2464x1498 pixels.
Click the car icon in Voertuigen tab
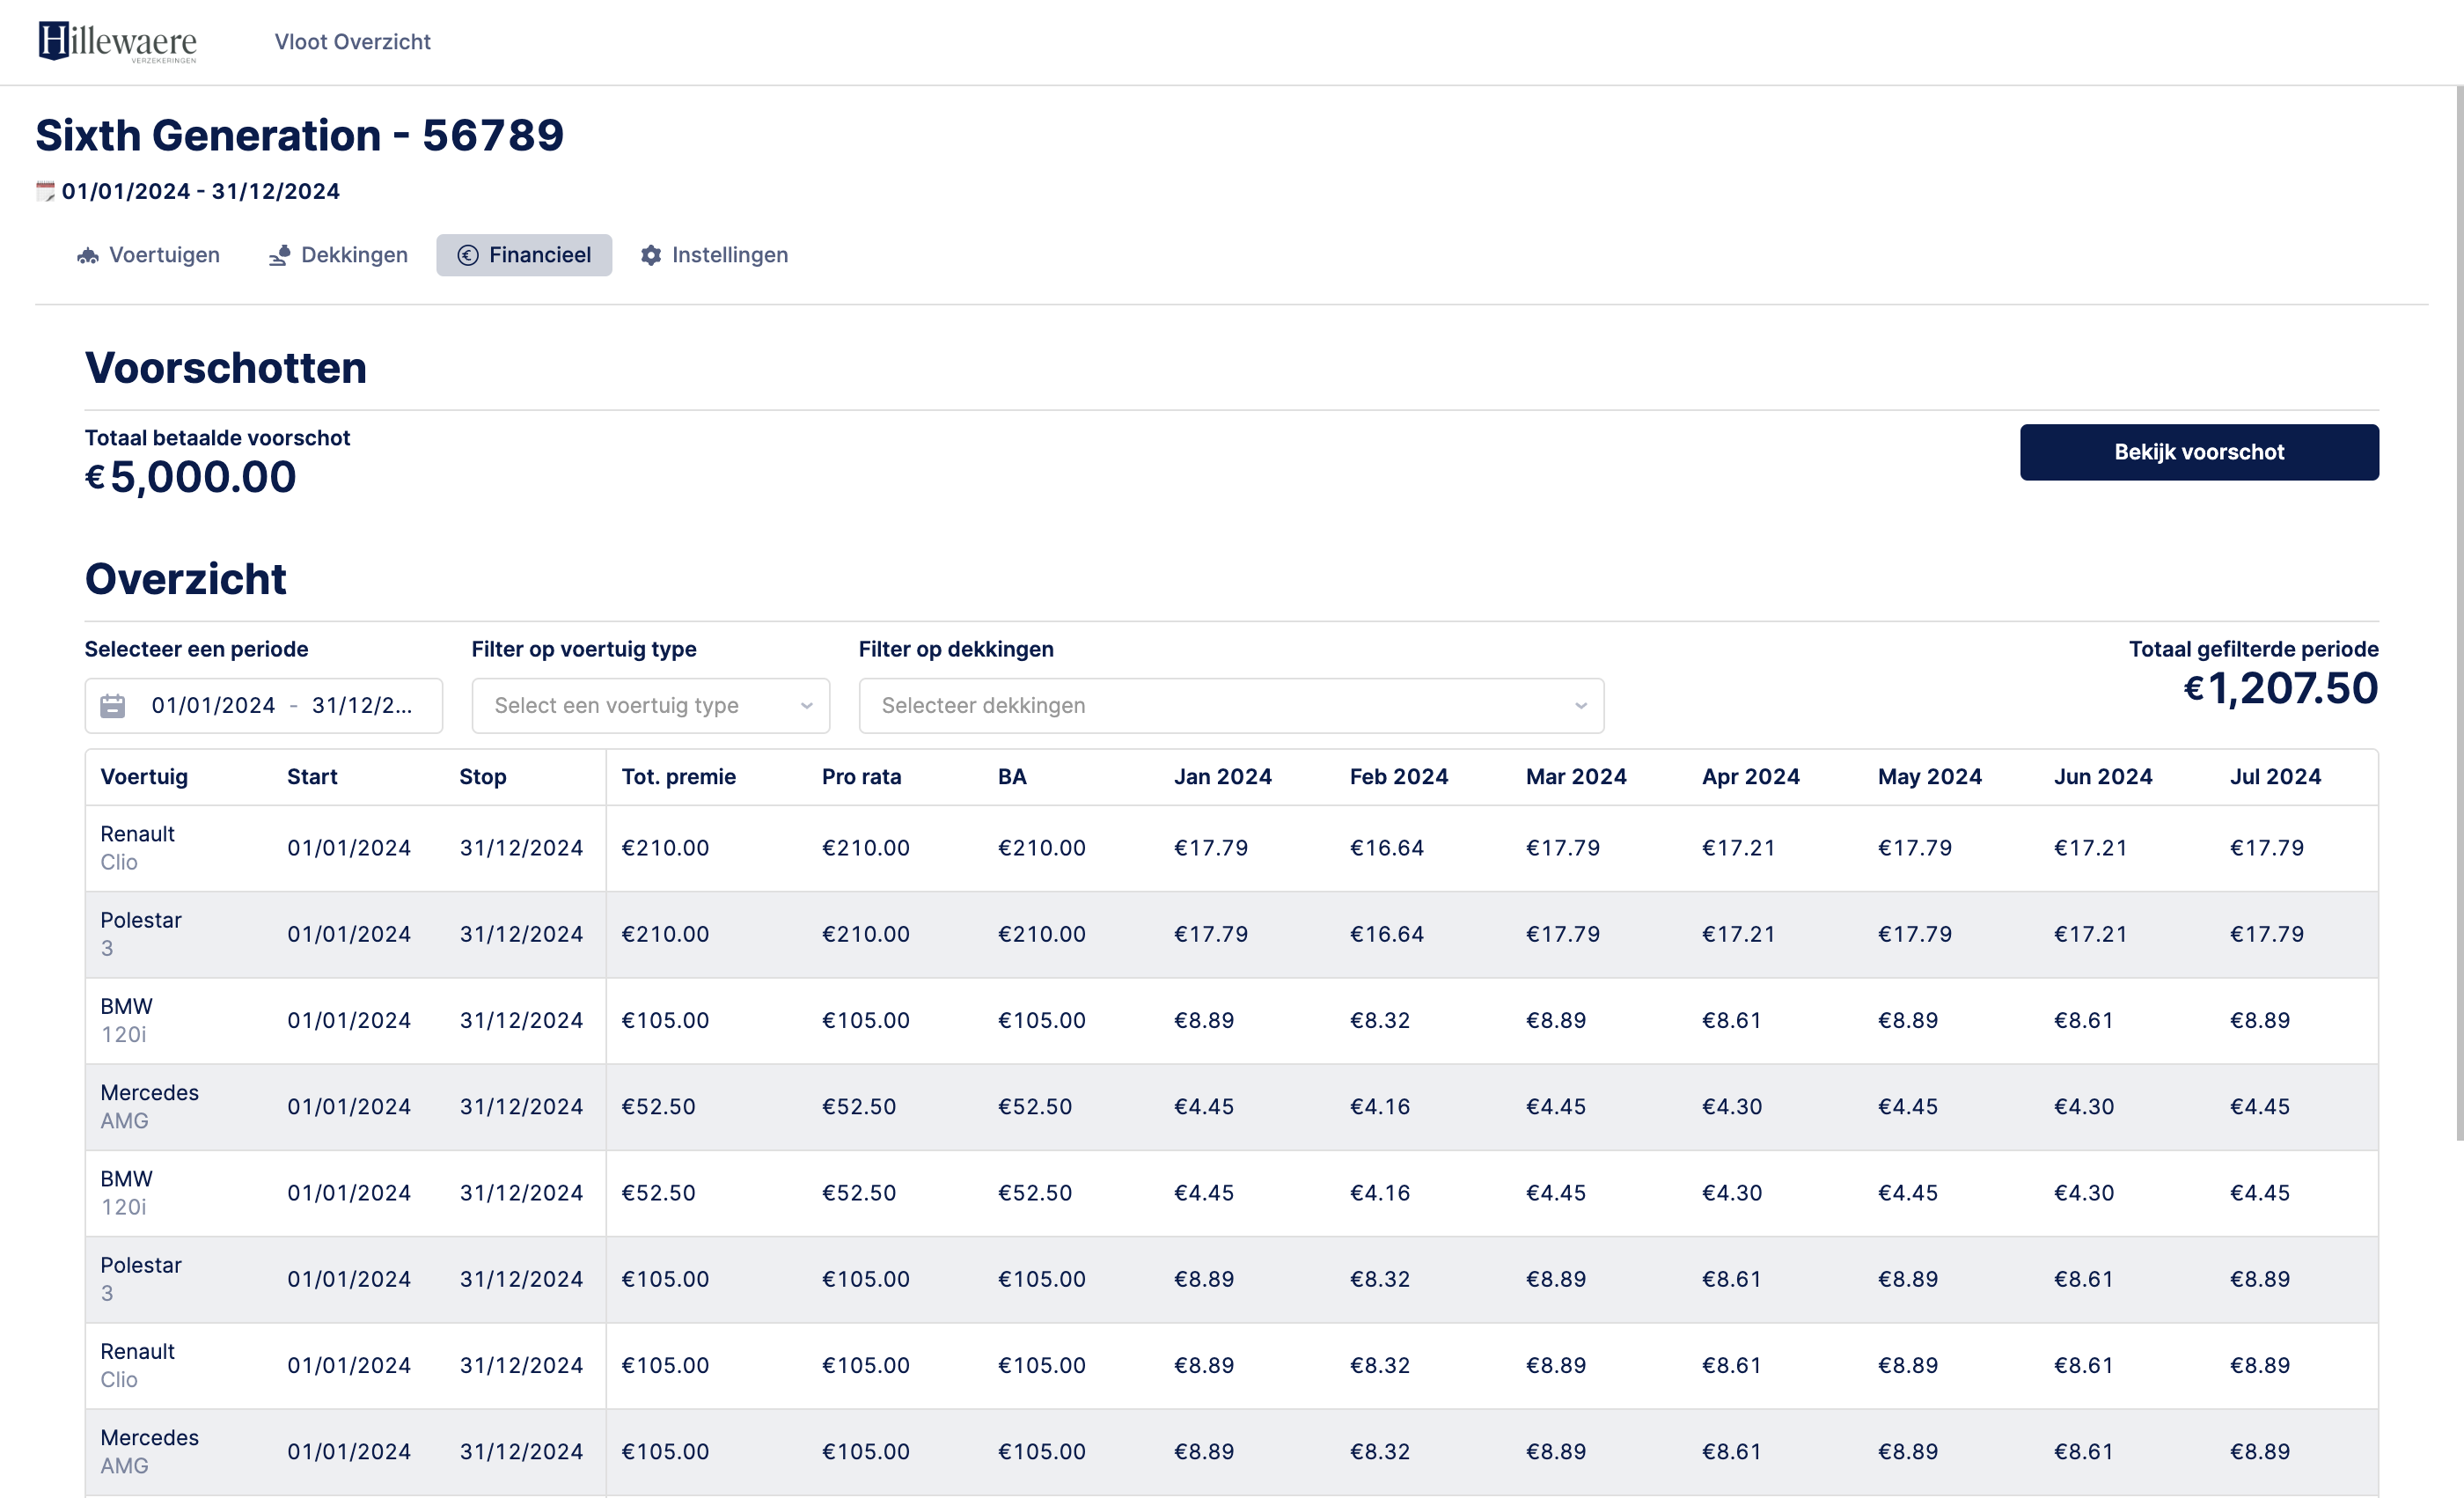click(x=88, y=256)
